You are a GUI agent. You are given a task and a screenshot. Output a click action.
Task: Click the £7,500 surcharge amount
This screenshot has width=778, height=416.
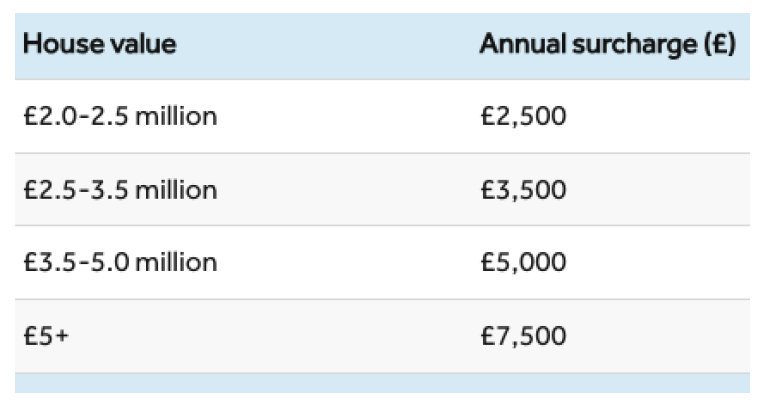coord(522,336)
